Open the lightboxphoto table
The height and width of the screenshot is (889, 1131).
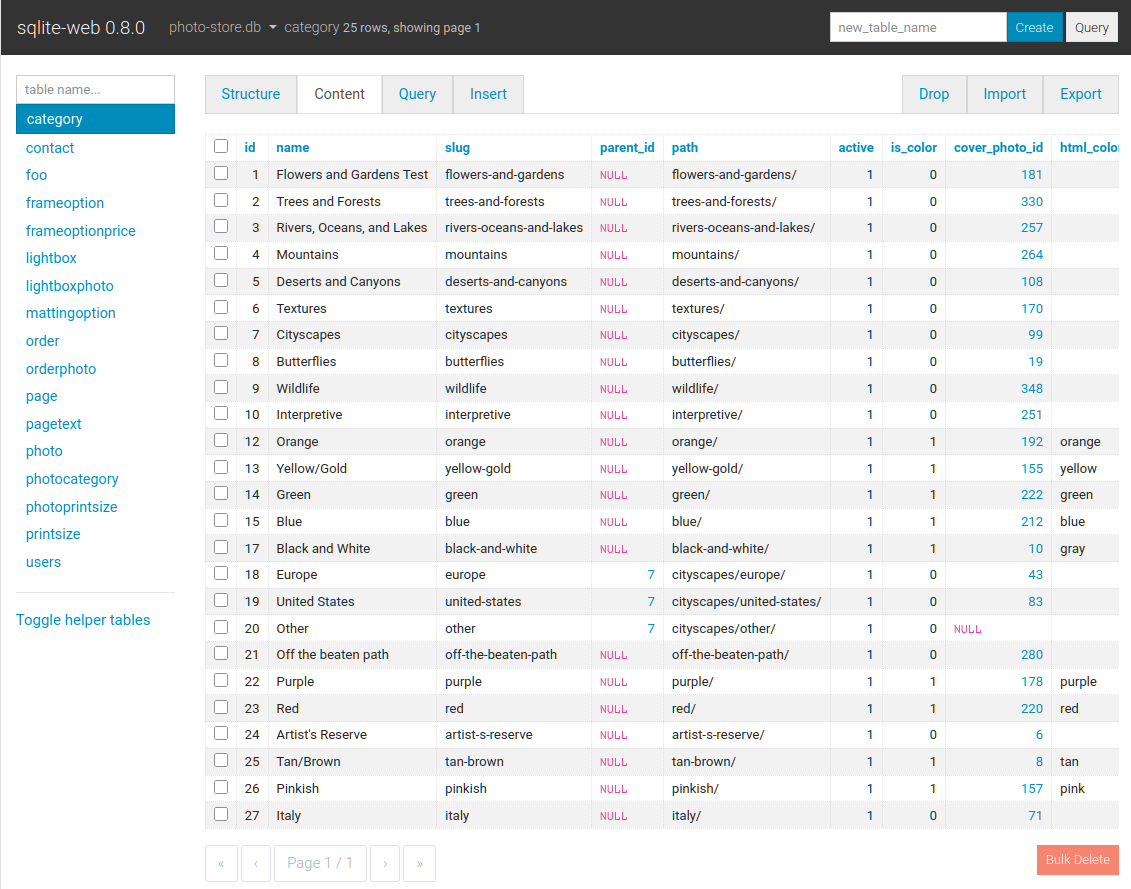(70, 286)
